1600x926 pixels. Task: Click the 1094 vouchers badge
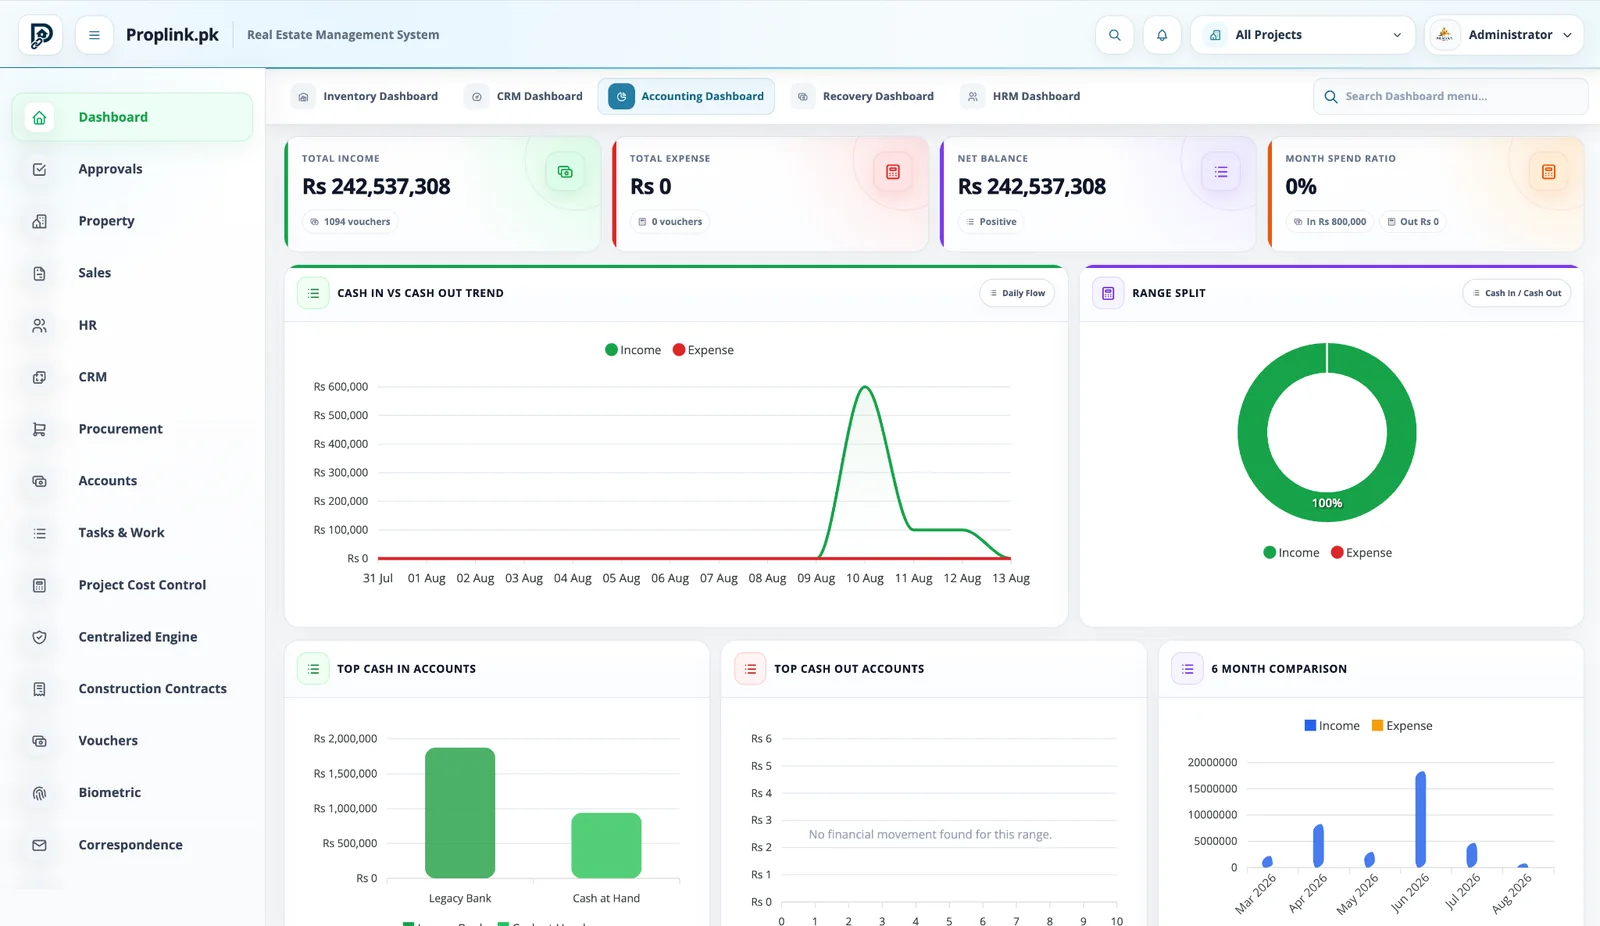(350, 222)
